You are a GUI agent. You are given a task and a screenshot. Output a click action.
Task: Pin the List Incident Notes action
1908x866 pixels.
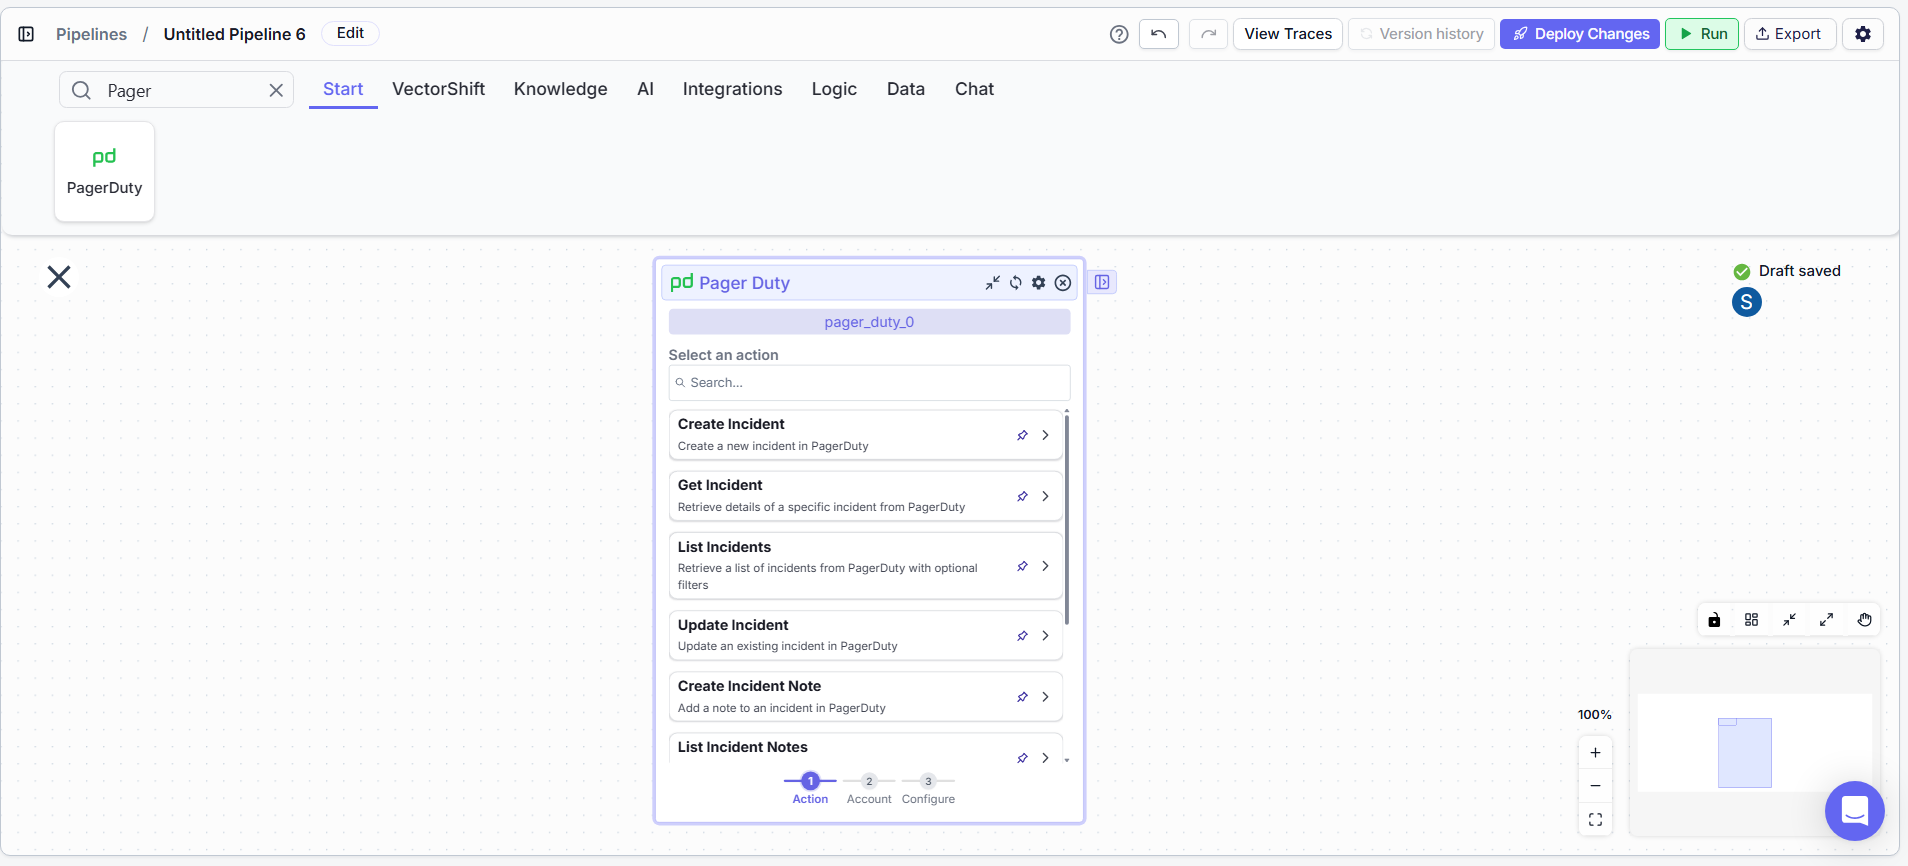(x=1022, y=758)
